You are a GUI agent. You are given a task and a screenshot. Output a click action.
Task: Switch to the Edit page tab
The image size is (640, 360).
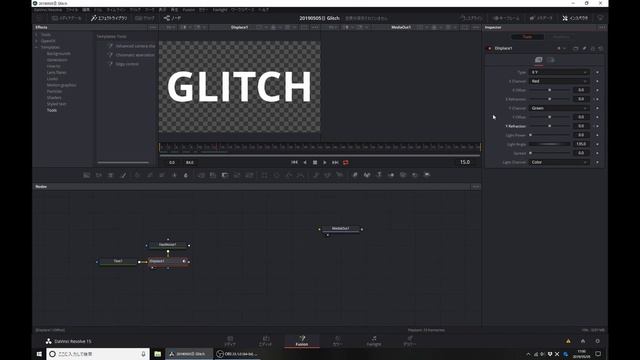click(x=265, y=341)
